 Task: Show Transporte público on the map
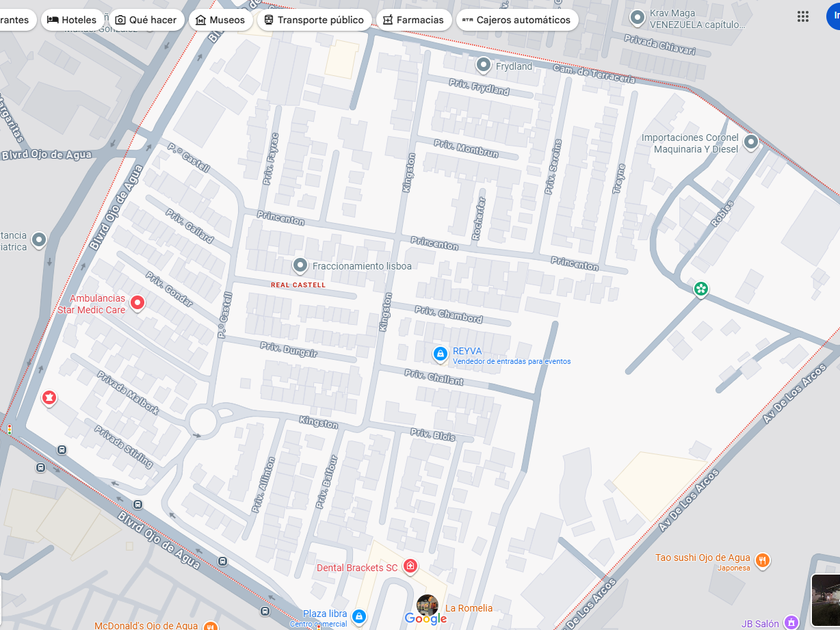click(x=314, y=20)
